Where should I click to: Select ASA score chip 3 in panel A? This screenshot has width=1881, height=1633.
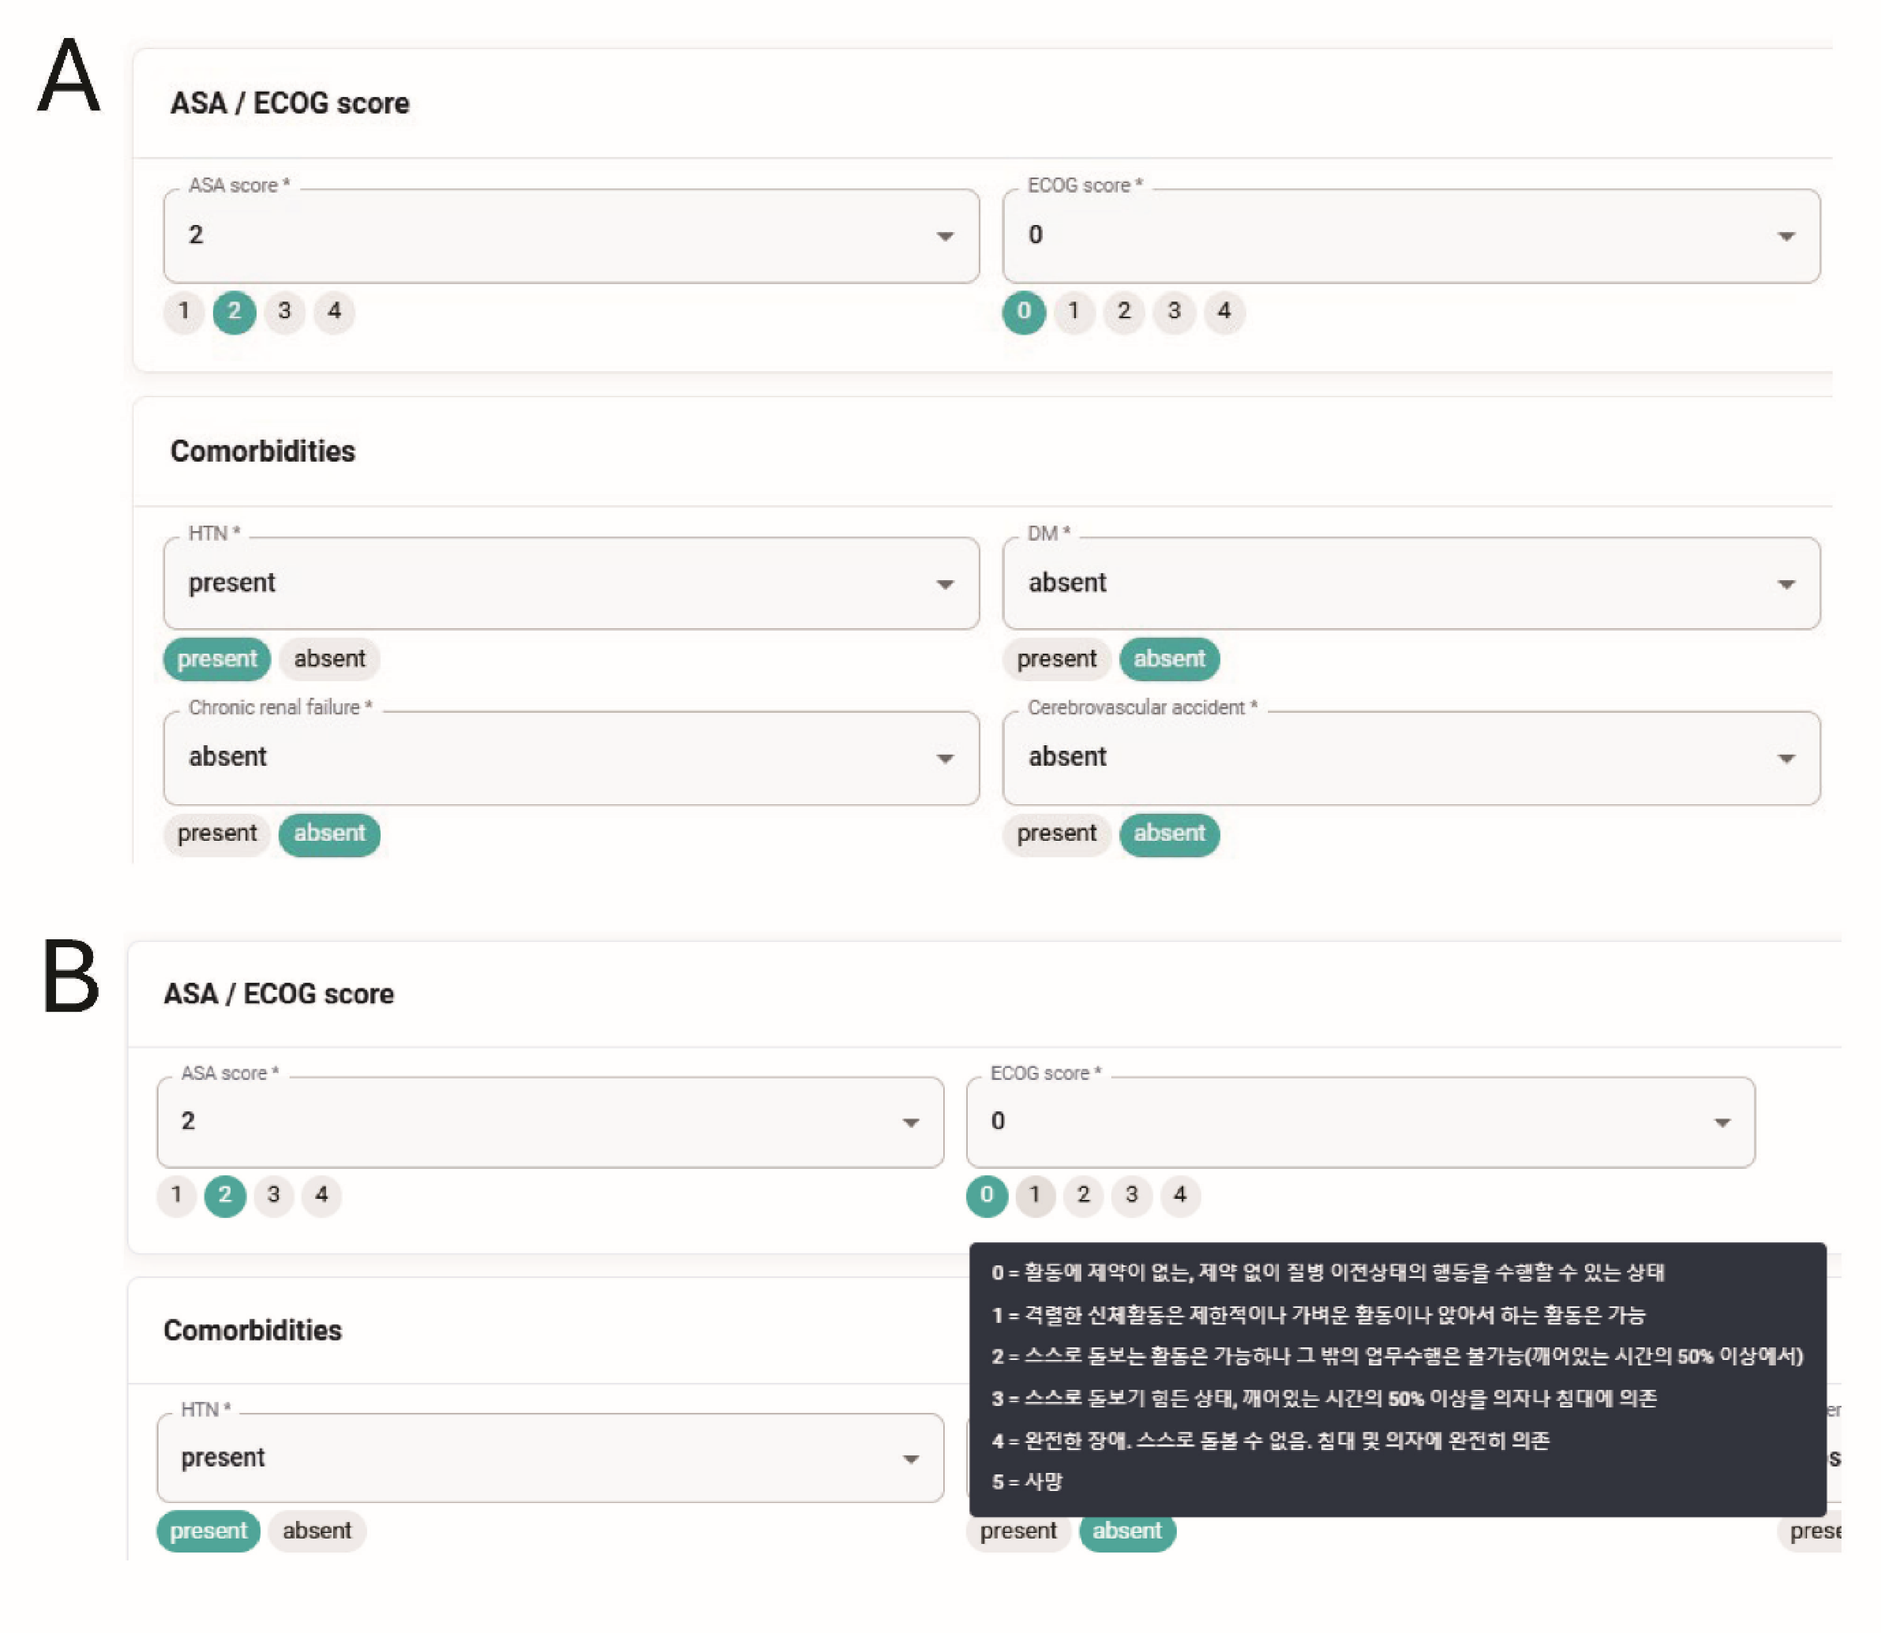coord(284,311)
